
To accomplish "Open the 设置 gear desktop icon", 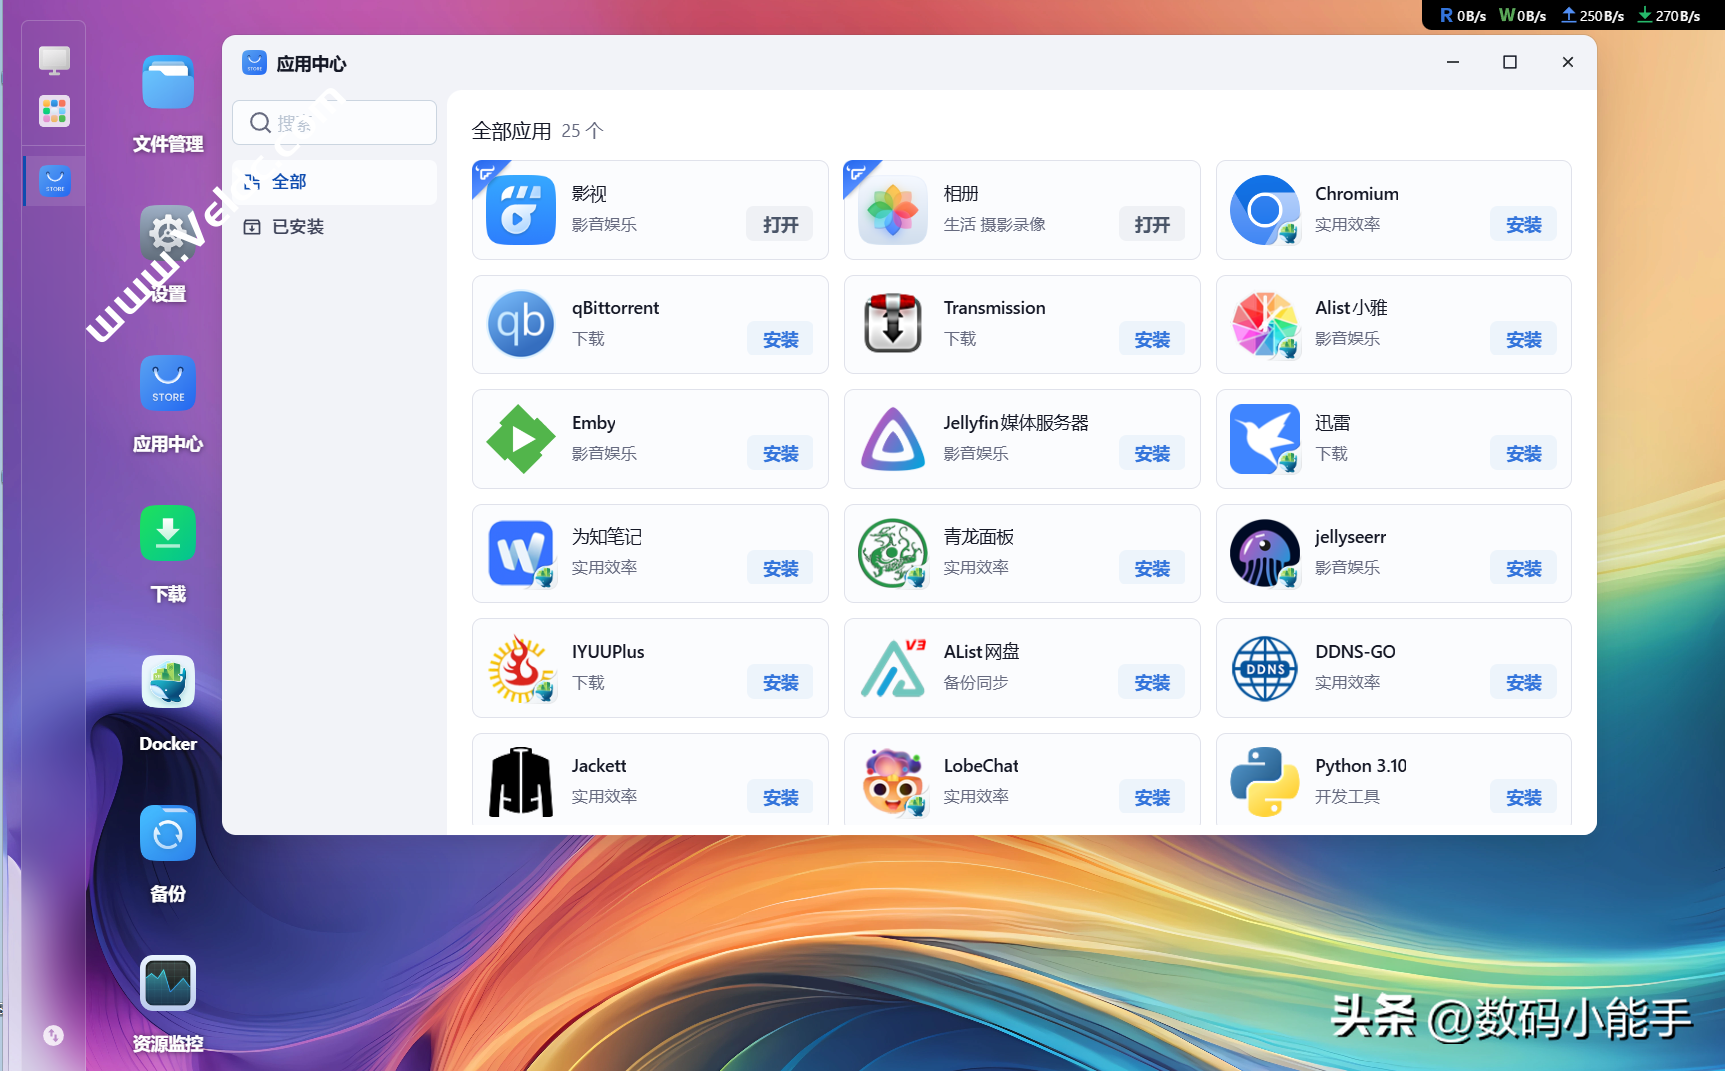I will click(x=168, y=233).
